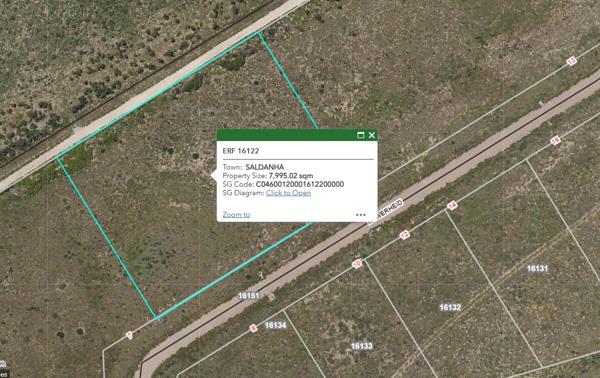Click the property size 7,995.02 sqm text

pyautogui.click(x=291, y=176)
